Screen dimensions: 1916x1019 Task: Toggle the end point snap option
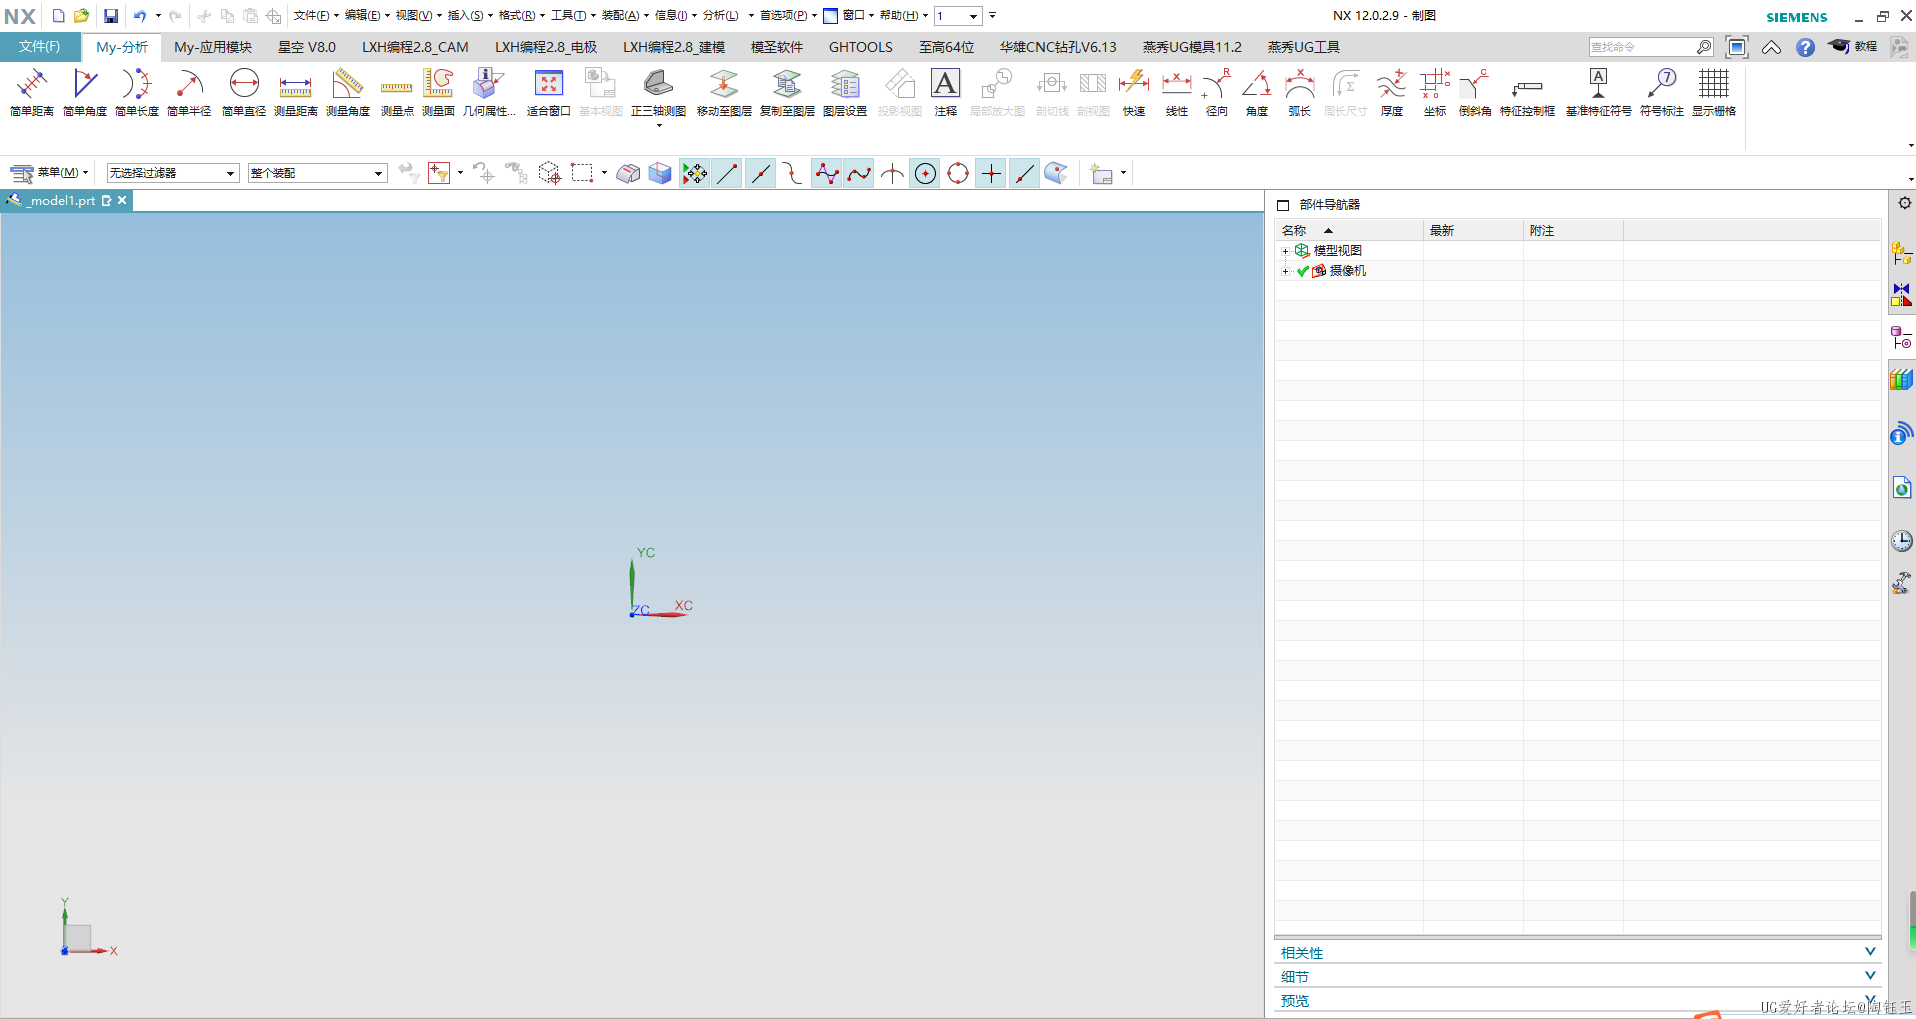point(728,174)
